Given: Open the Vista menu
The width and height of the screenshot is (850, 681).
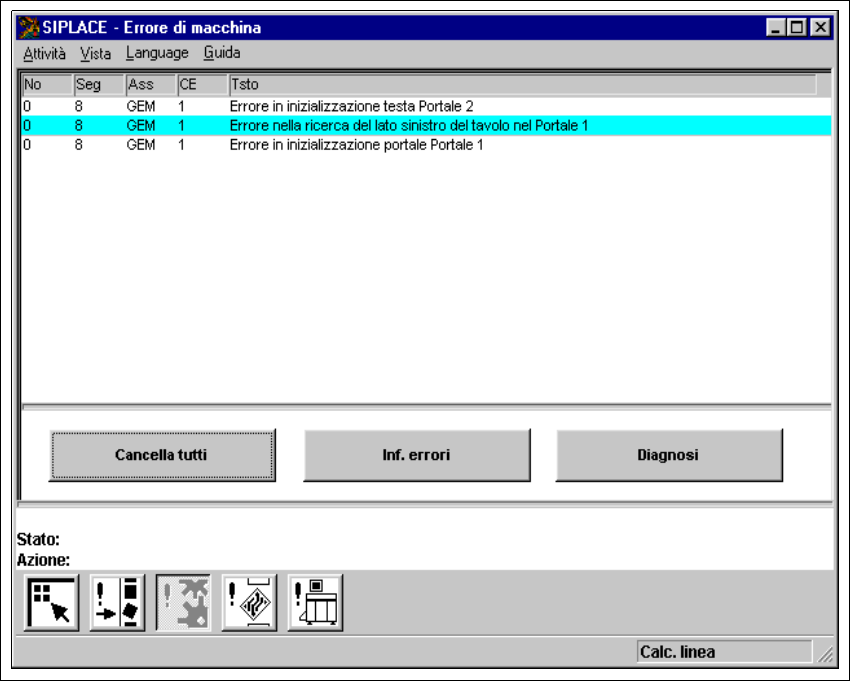Looking at the screenshot, I should [95, 53].
